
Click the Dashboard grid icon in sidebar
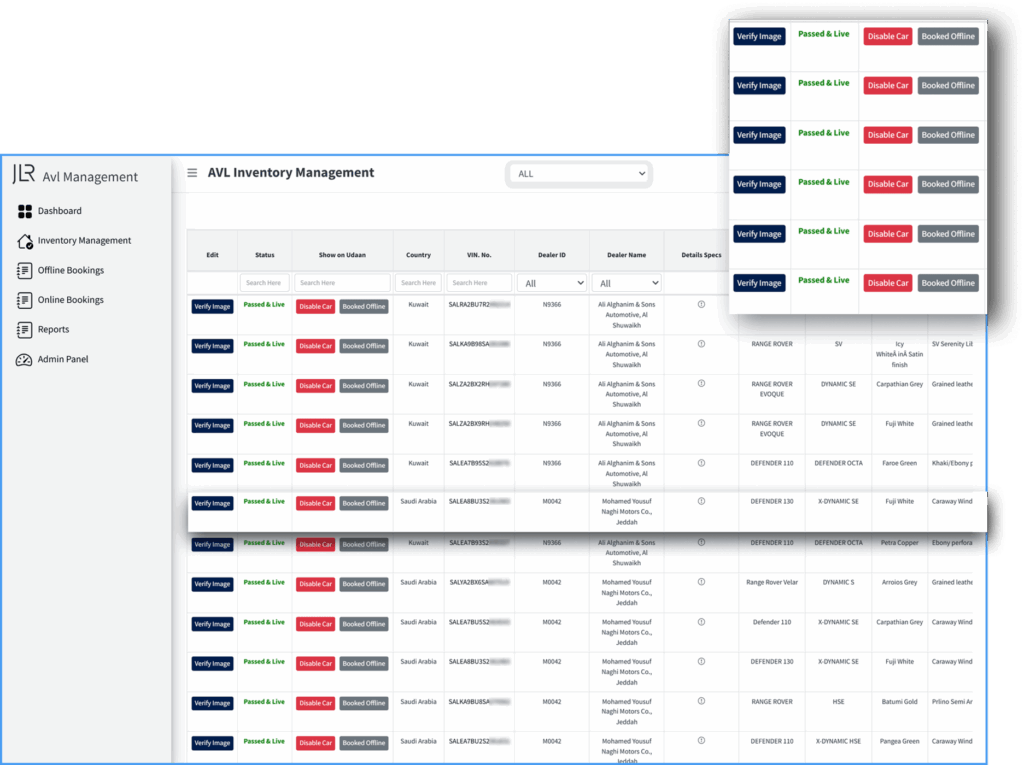click(x=25, y=211)
